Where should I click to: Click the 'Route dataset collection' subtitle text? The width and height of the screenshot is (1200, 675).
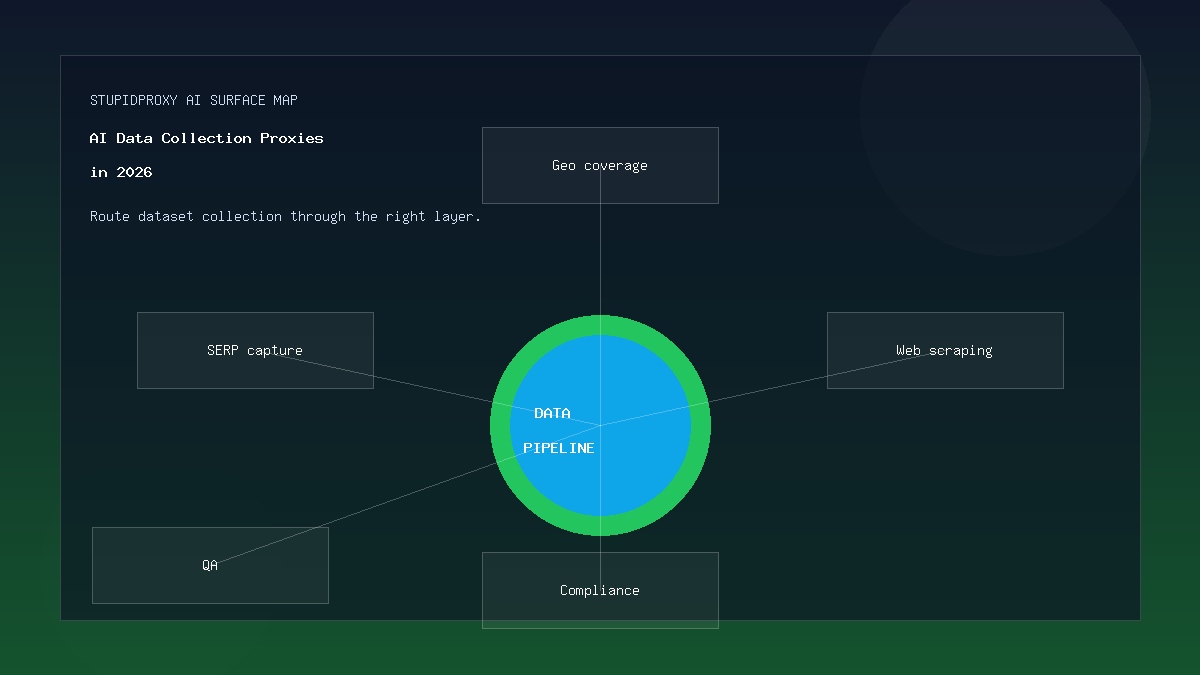click(286, 216)
